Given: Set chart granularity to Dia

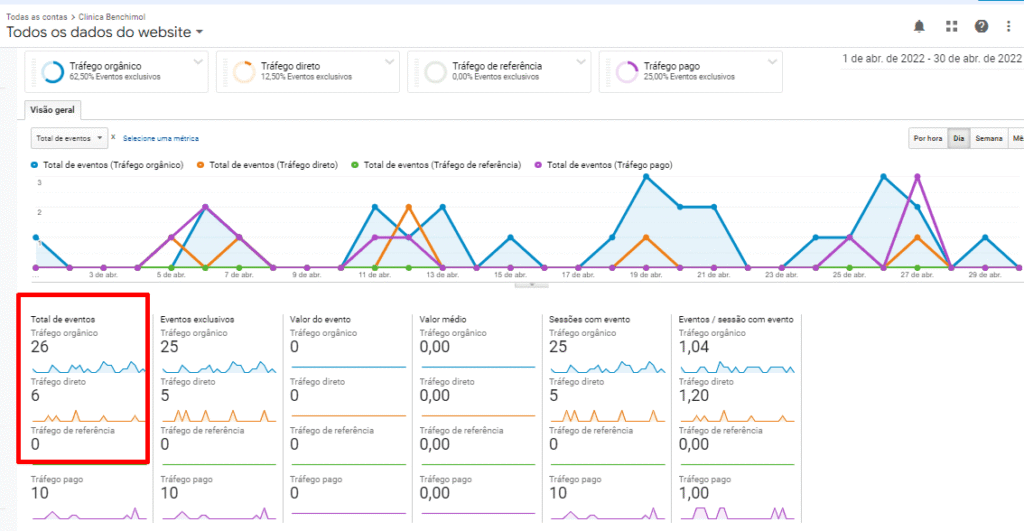Looking at the screenshot, I should tap(958, 138).
